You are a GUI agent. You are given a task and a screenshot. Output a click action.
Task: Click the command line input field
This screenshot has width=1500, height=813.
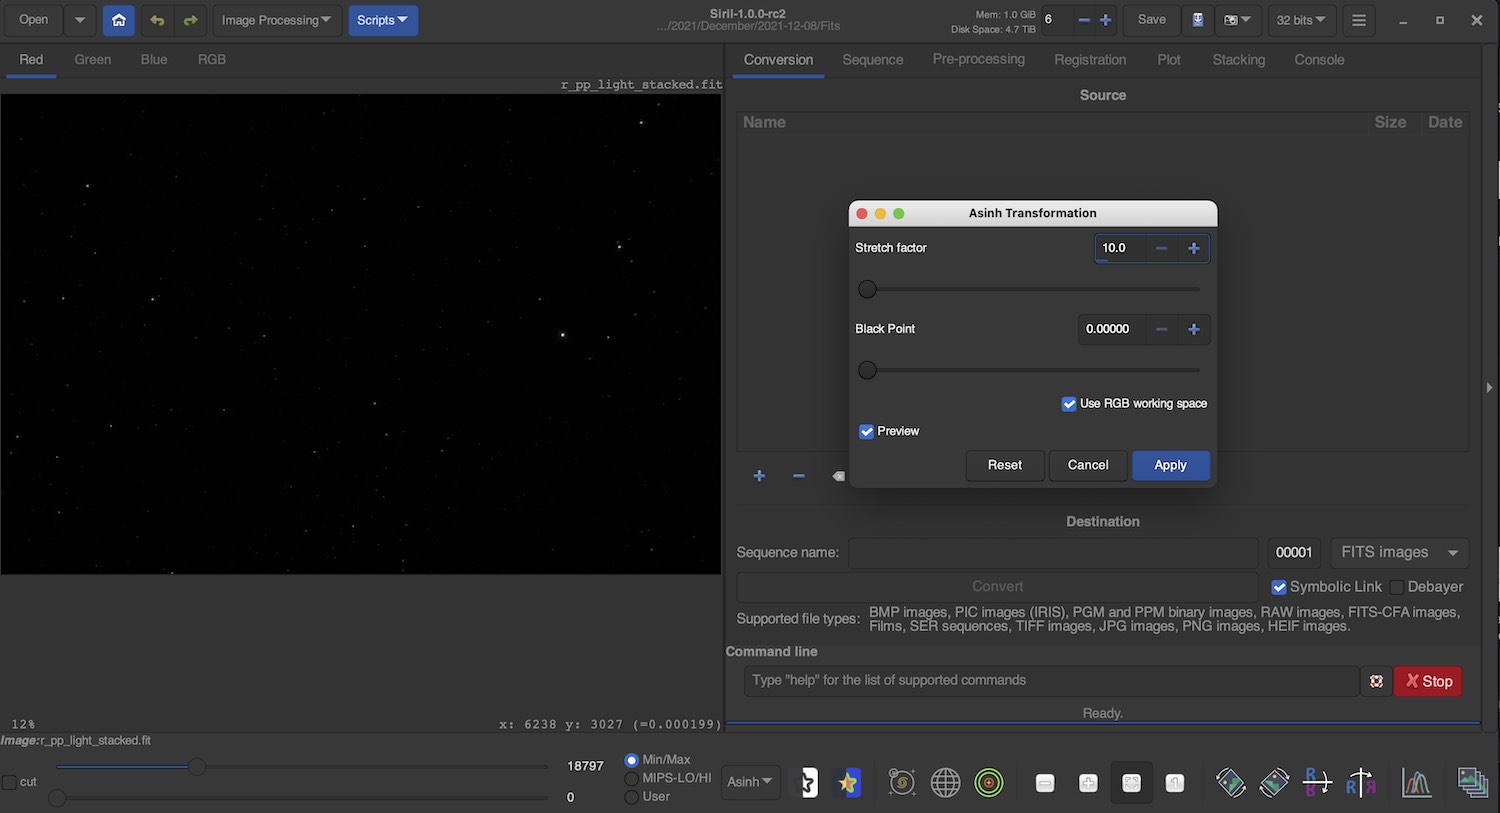1050,680
